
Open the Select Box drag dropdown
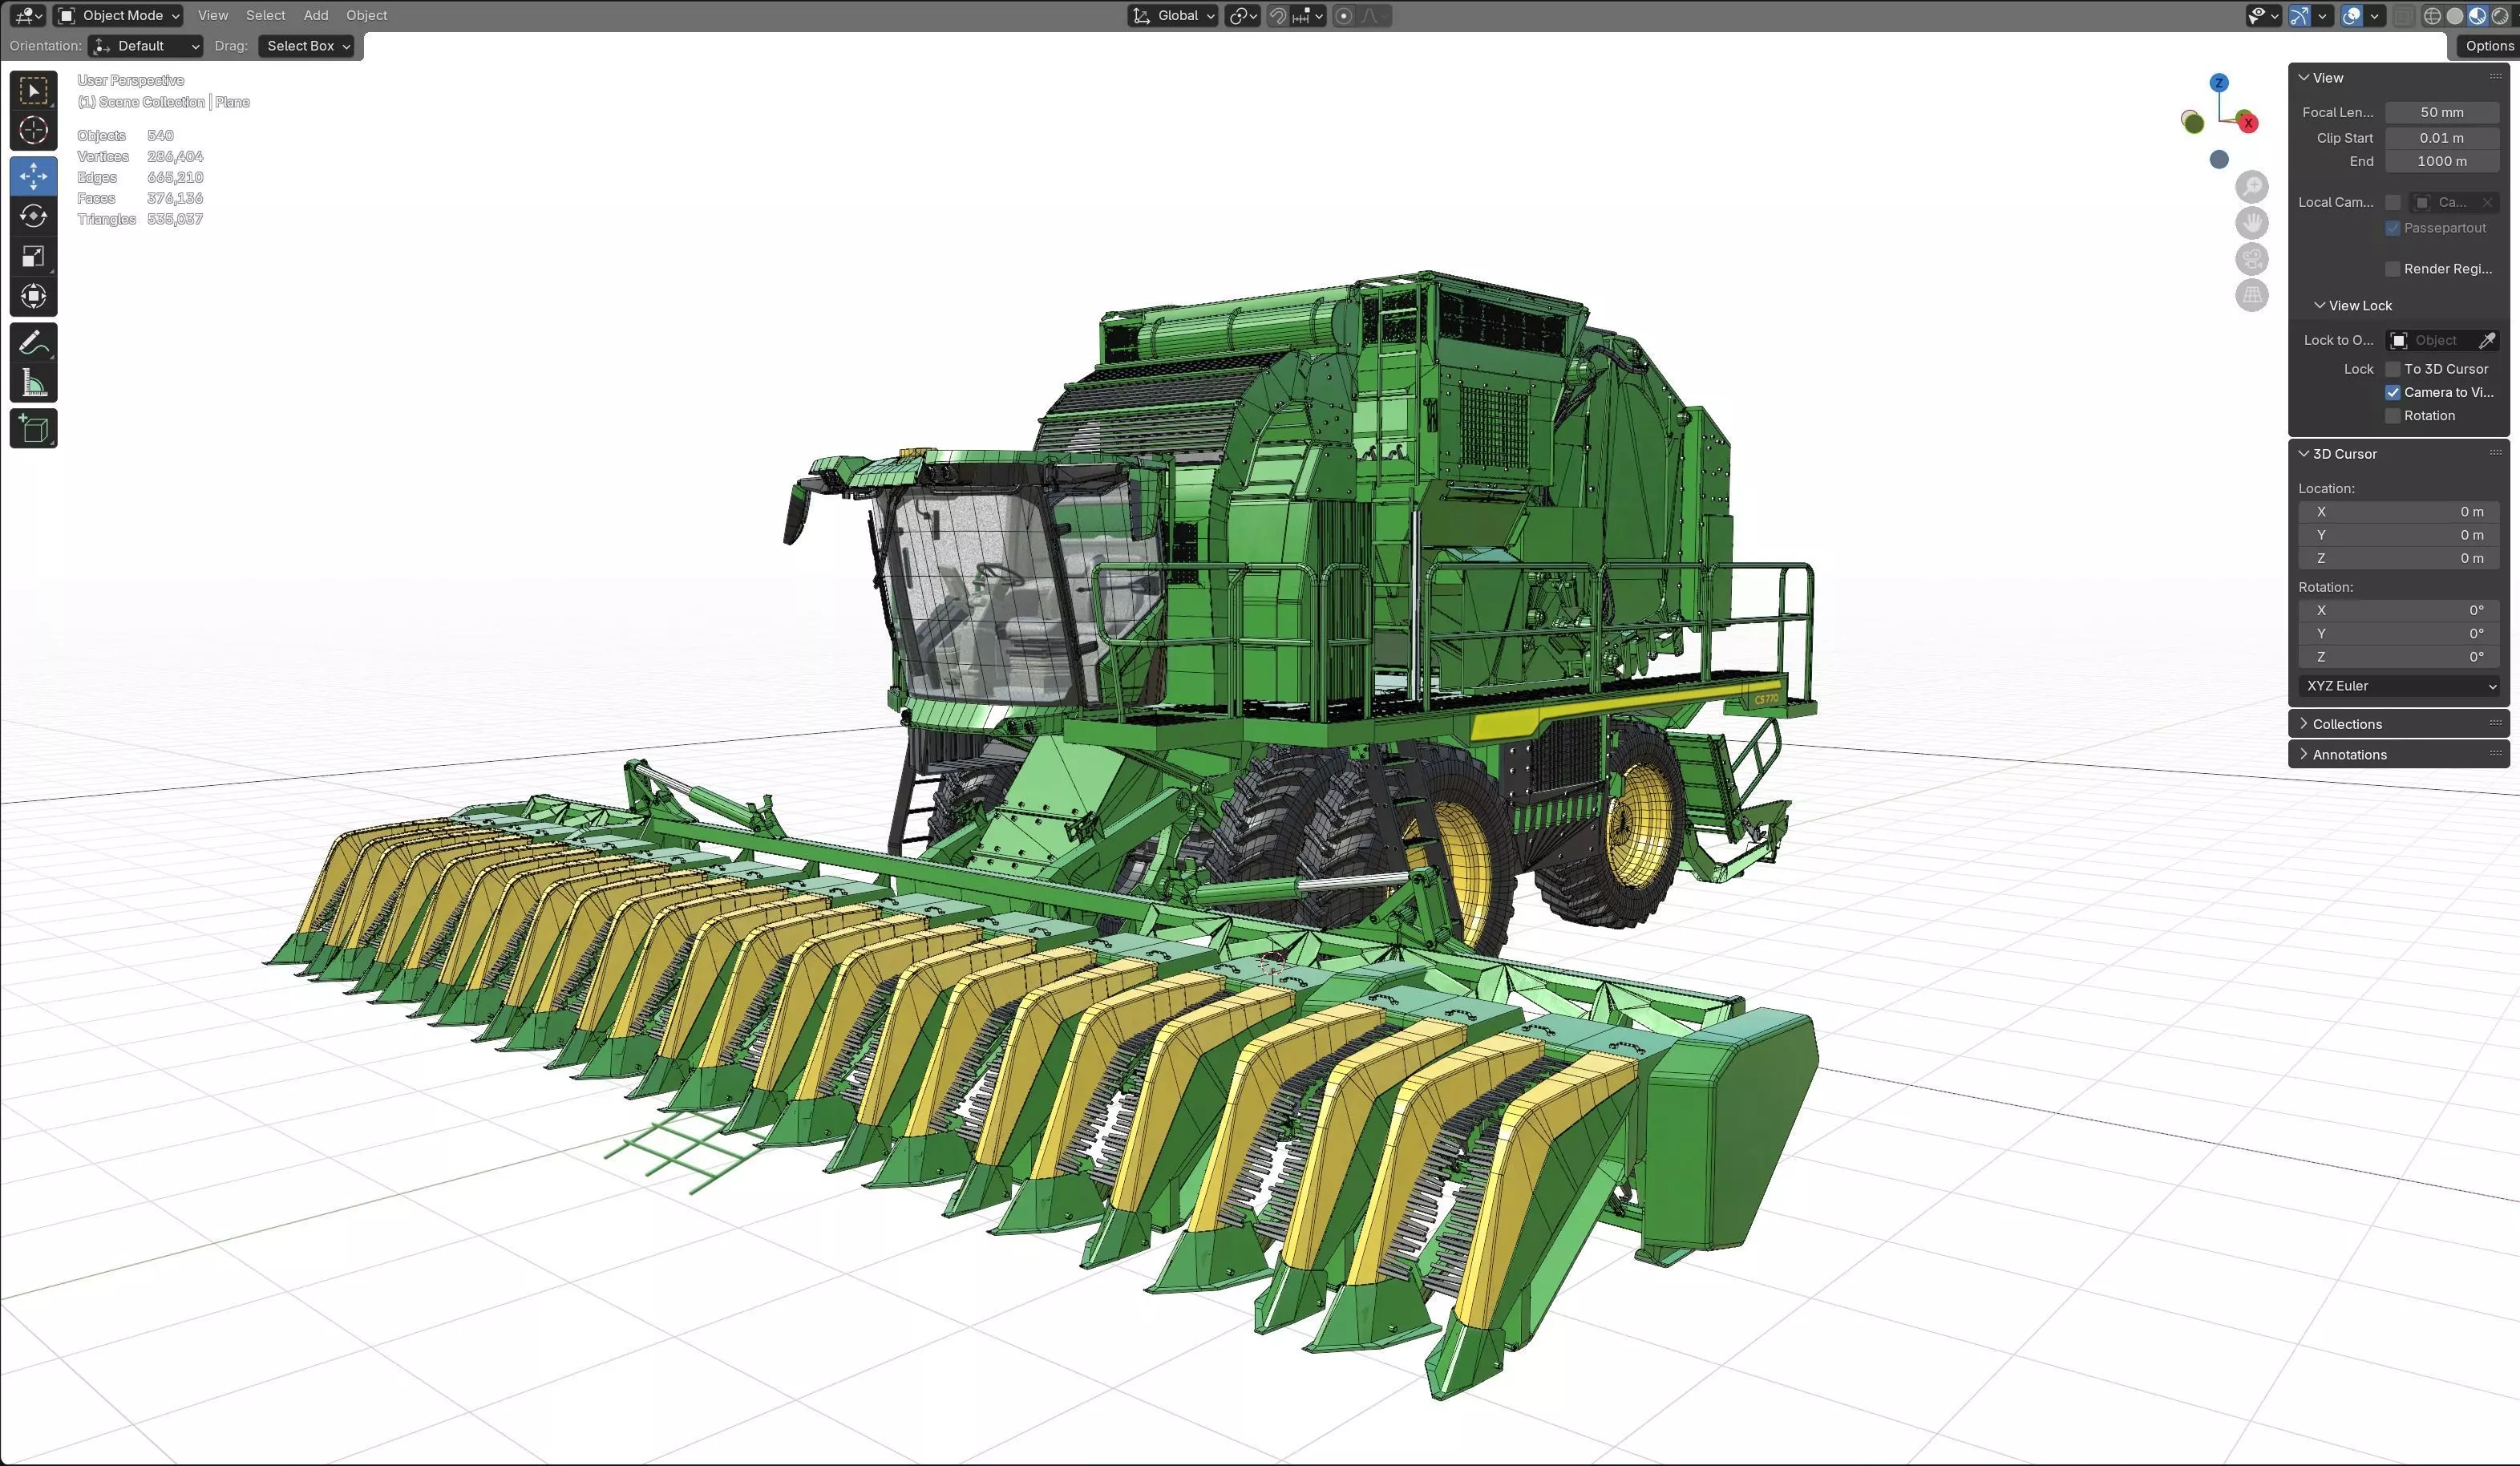pyautogui.click(x=307, y=46)
